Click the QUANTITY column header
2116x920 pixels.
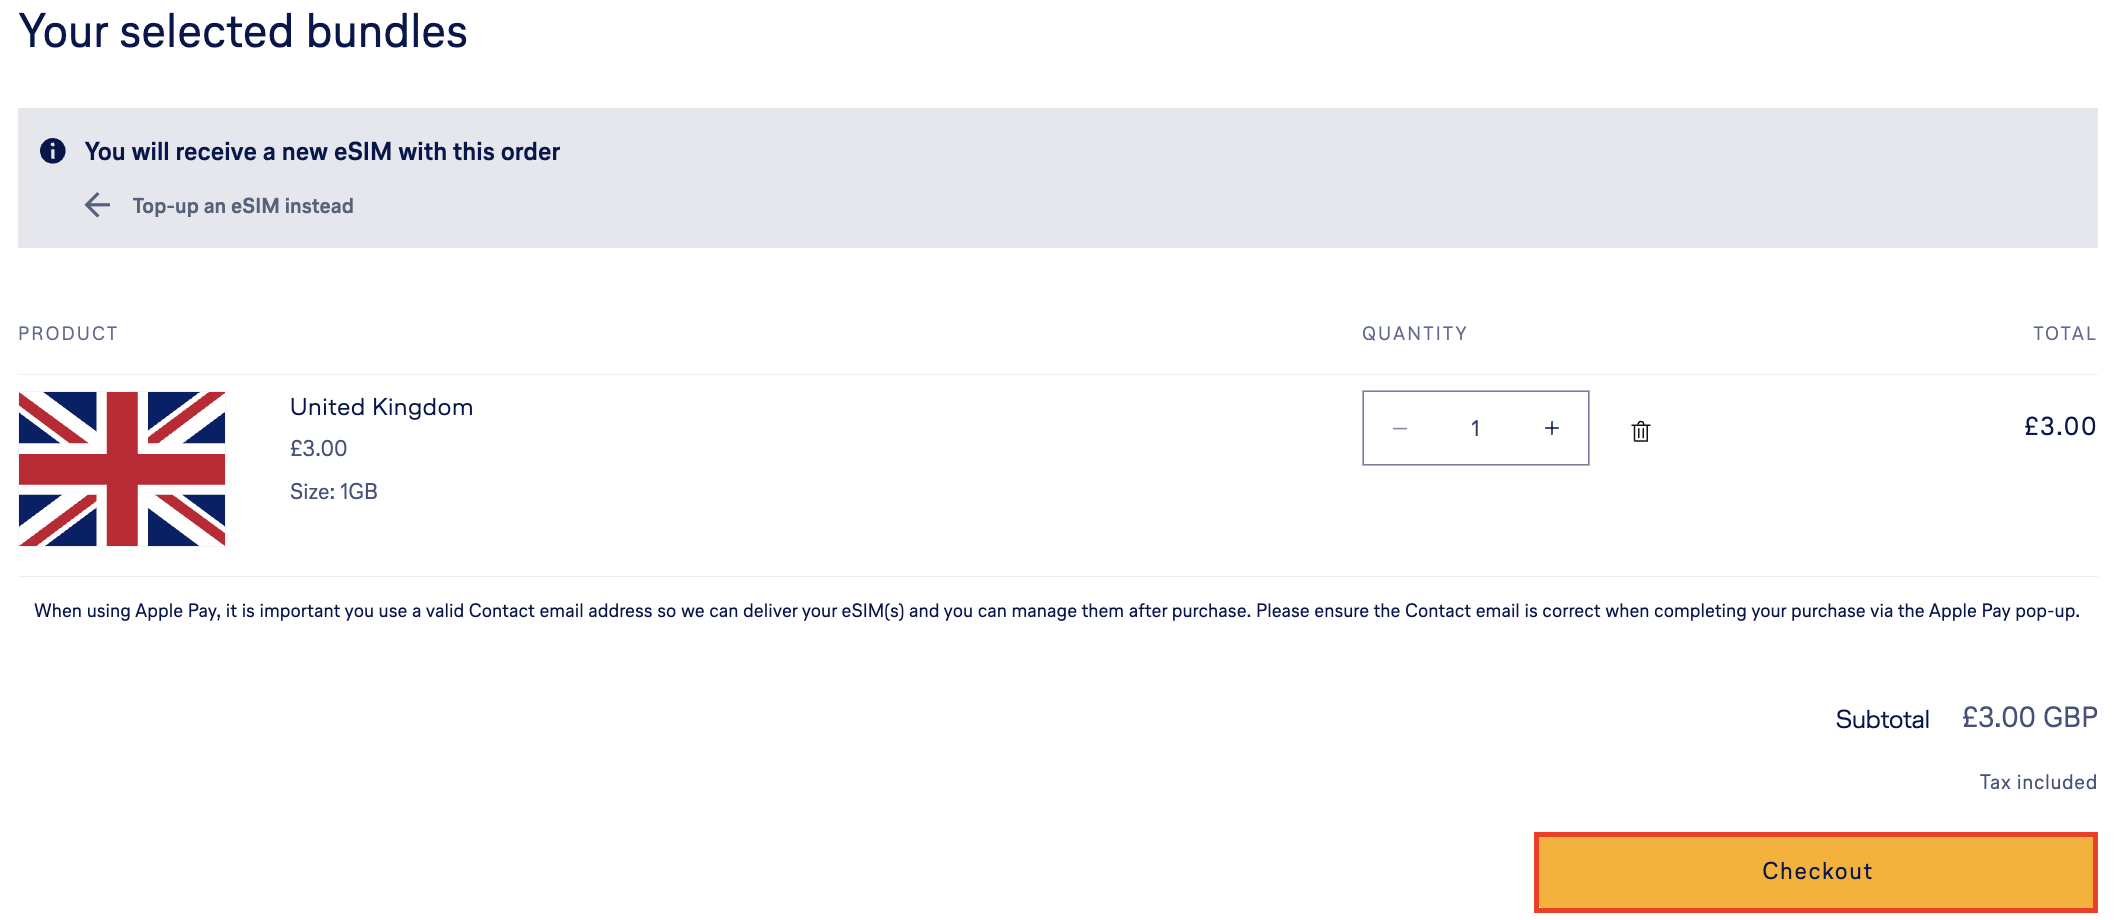[1413, 333]
